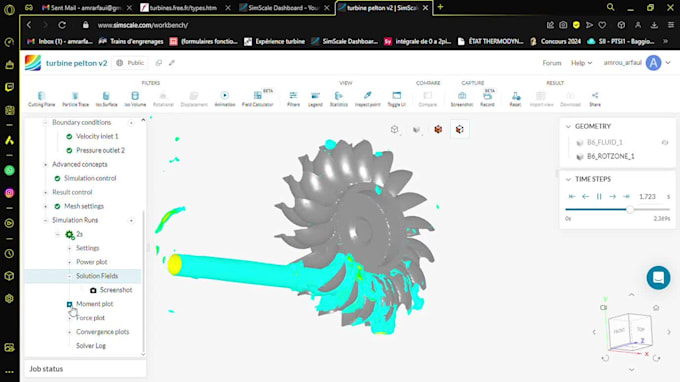680x382 pixels.
Task: Open the Animation filter
Action: click(225, 99)
